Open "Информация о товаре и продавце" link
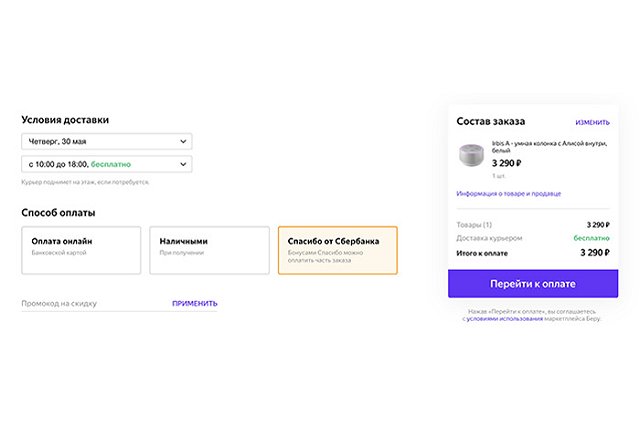The height and width of the screenshot is (426, 640). click(x=509, y=194)
